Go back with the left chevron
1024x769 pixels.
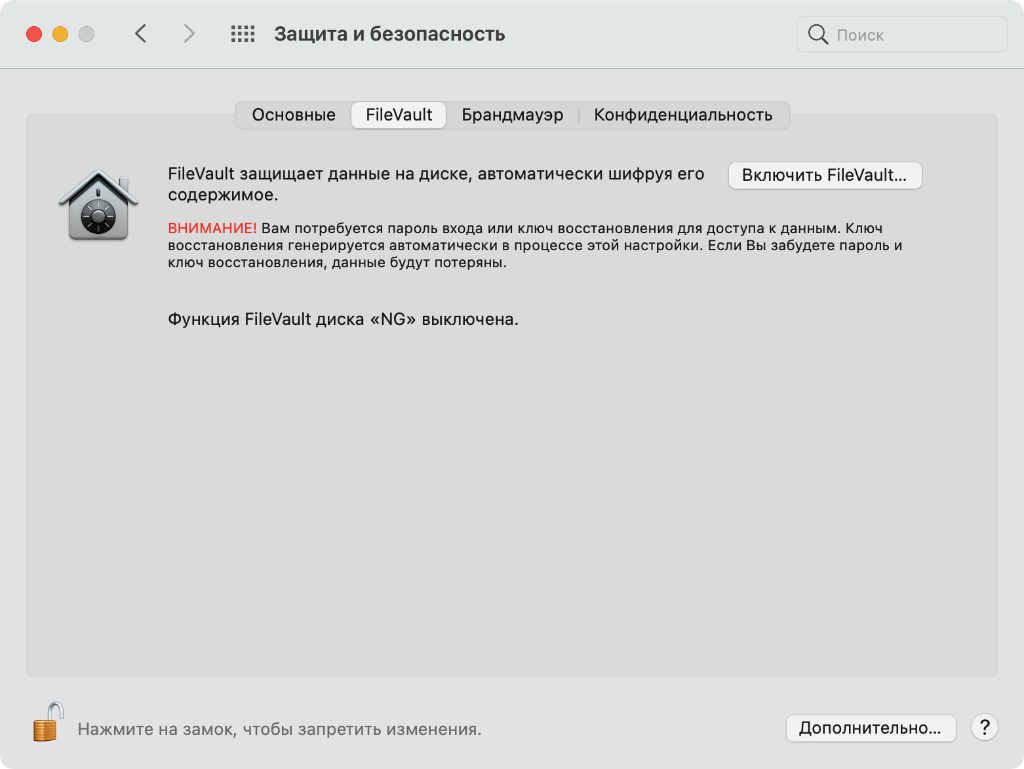click(141, 34)
